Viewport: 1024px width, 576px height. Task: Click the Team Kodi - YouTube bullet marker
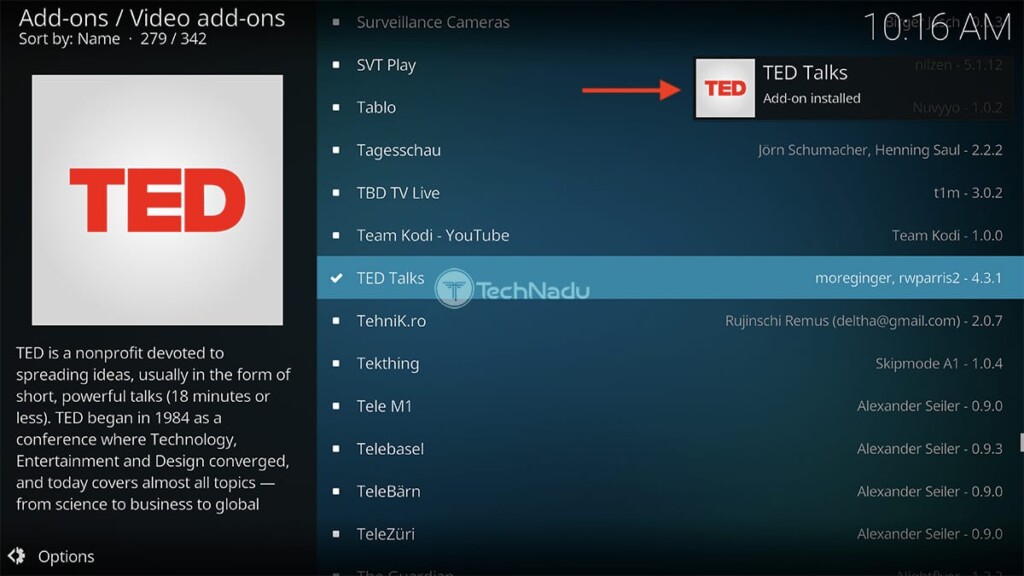336,235
